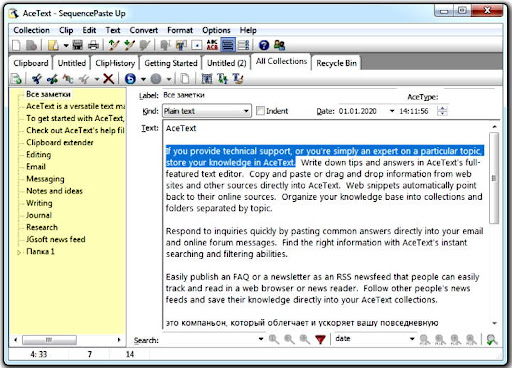Open the Format menu

tap(180, 30)
